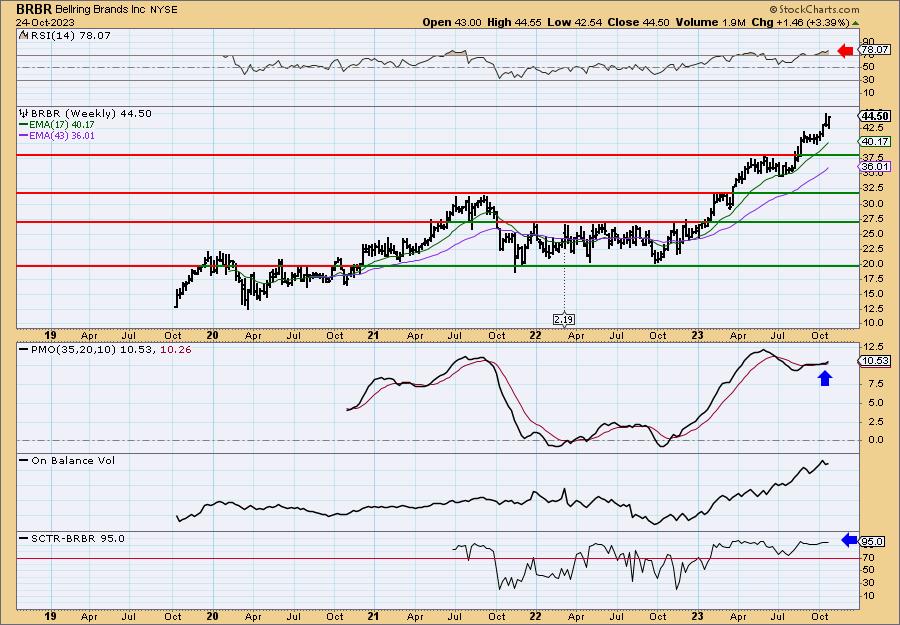Open the StockCharts.com copyright link
Screen dimensions: 900x625
[813, 9]
